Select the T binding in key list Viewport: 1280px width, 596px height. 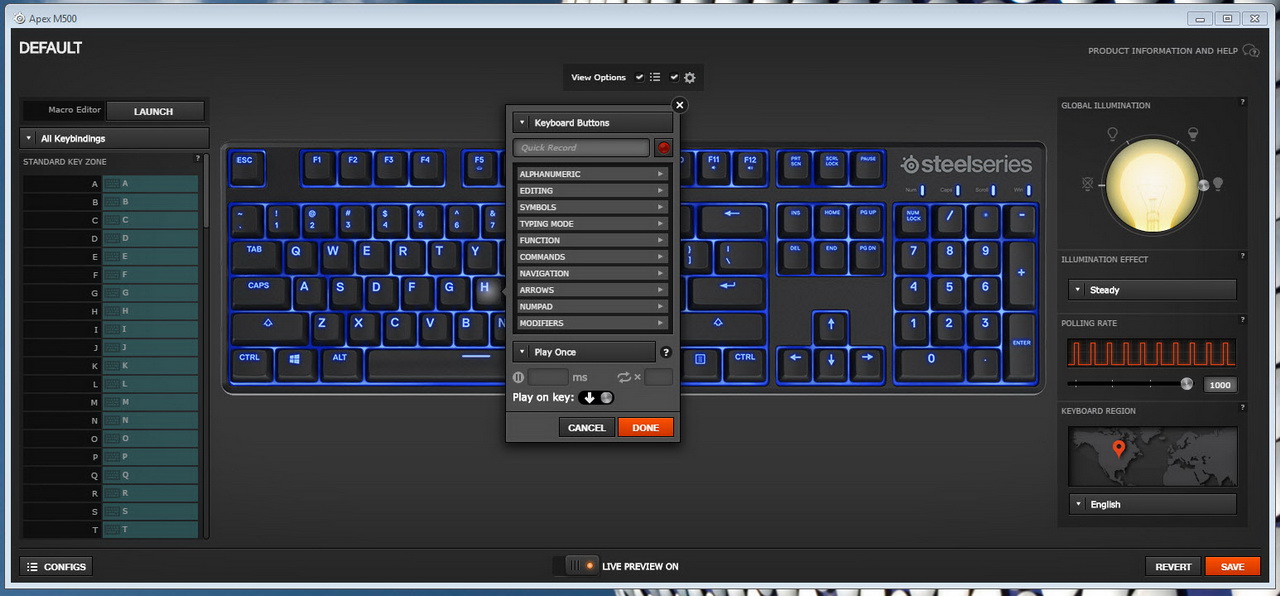[150, 530]
